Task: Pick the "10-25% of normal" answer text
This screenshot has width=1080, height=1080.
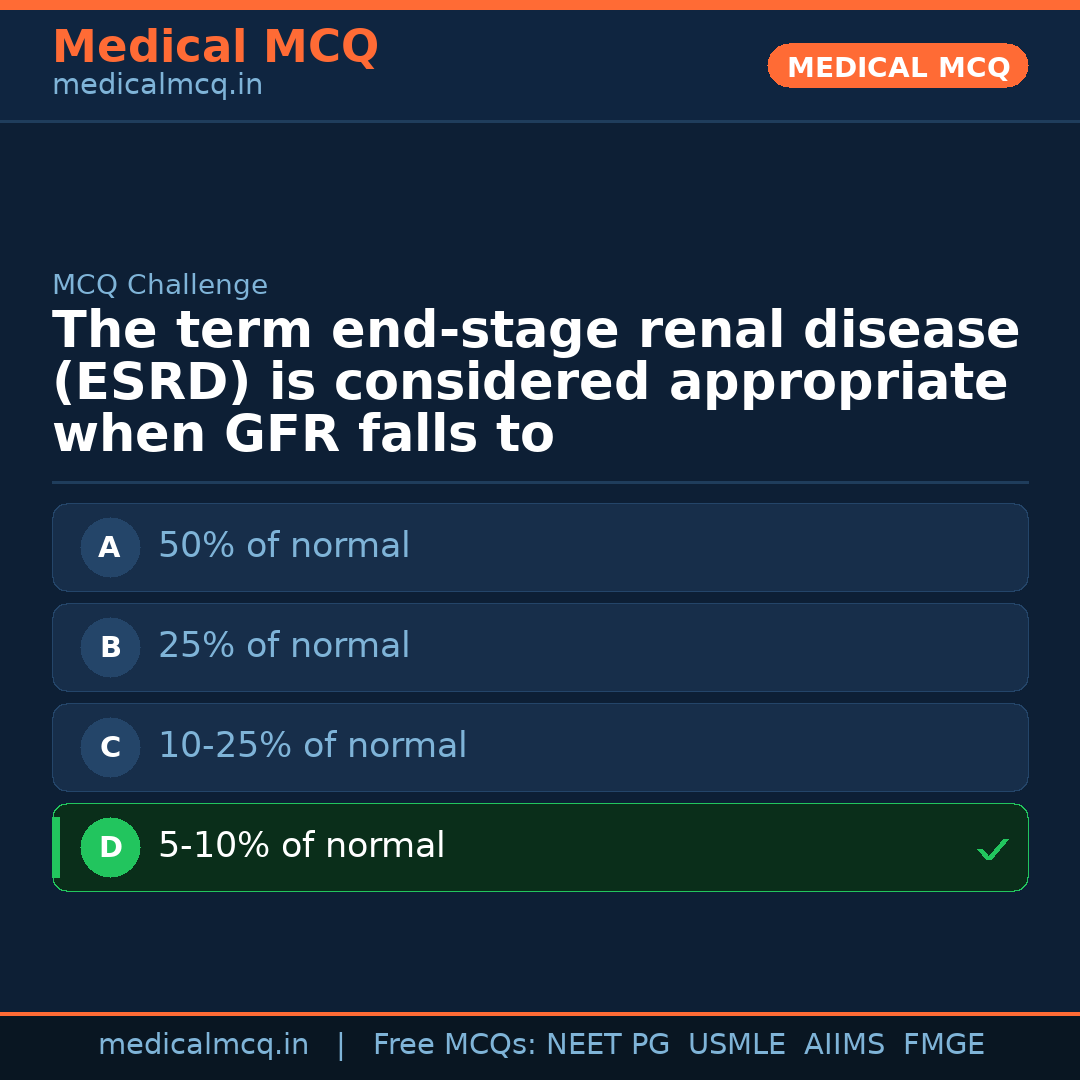Action: coord(312,746)
